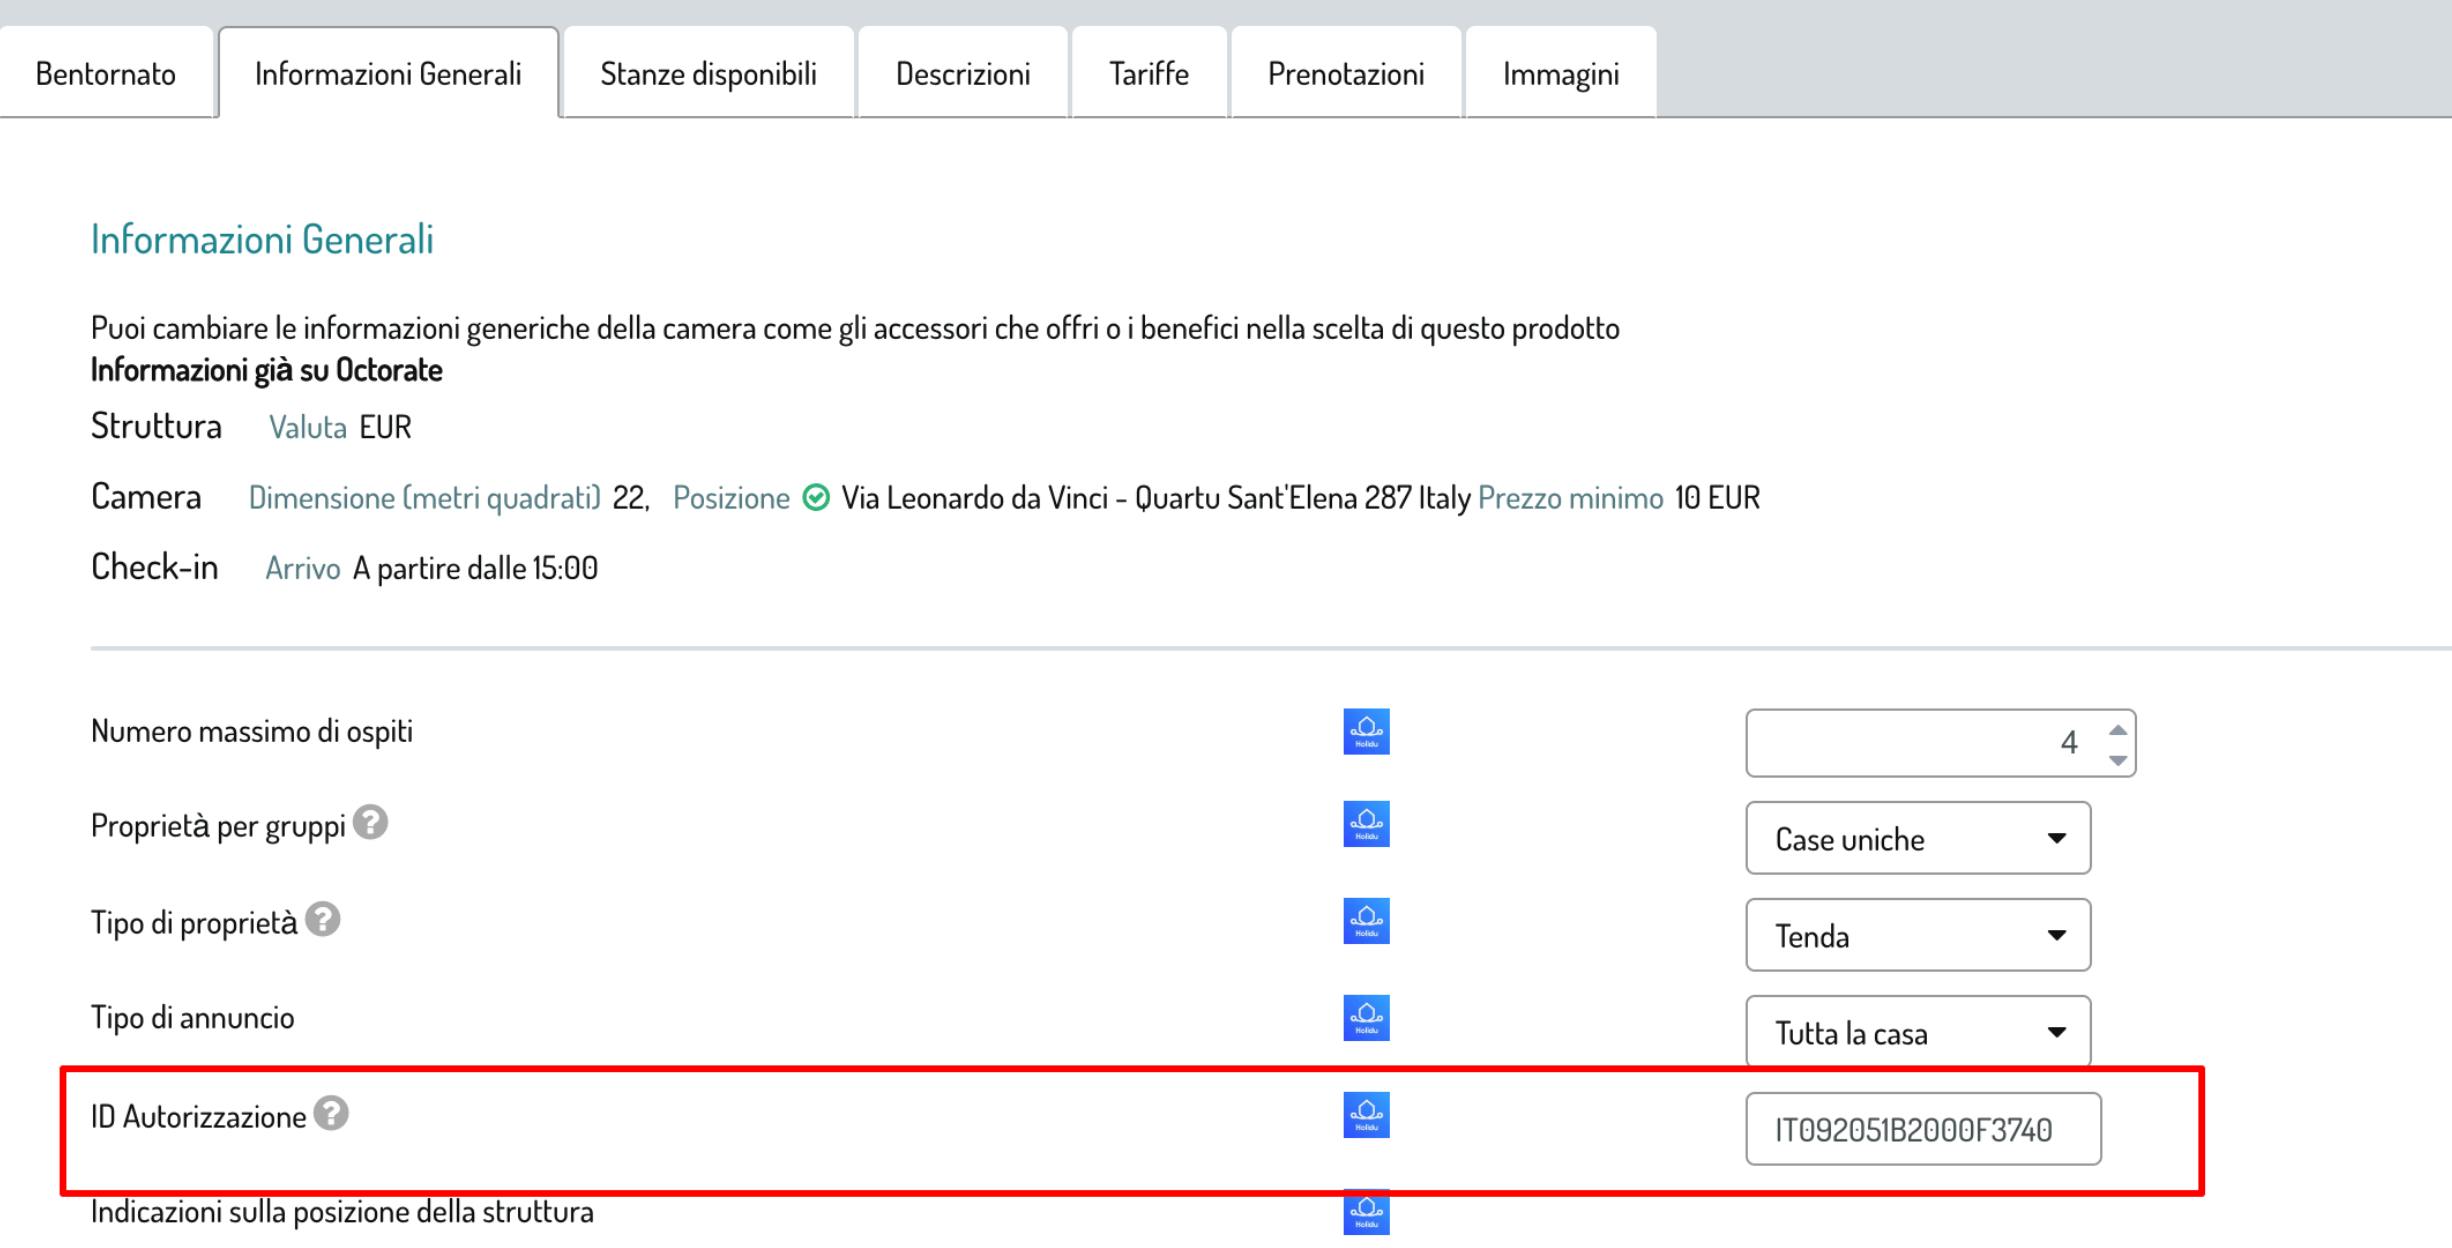Open help icon next to Proprietà per gruppi
2452x1248 pixels.
pyautogui.click(x=370, y=823)
